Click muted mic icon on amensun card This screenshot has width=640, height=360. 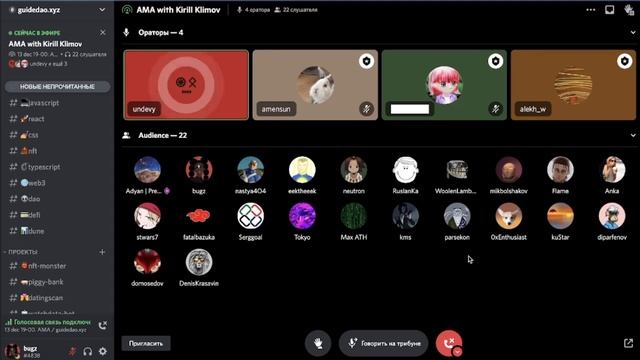366,109
